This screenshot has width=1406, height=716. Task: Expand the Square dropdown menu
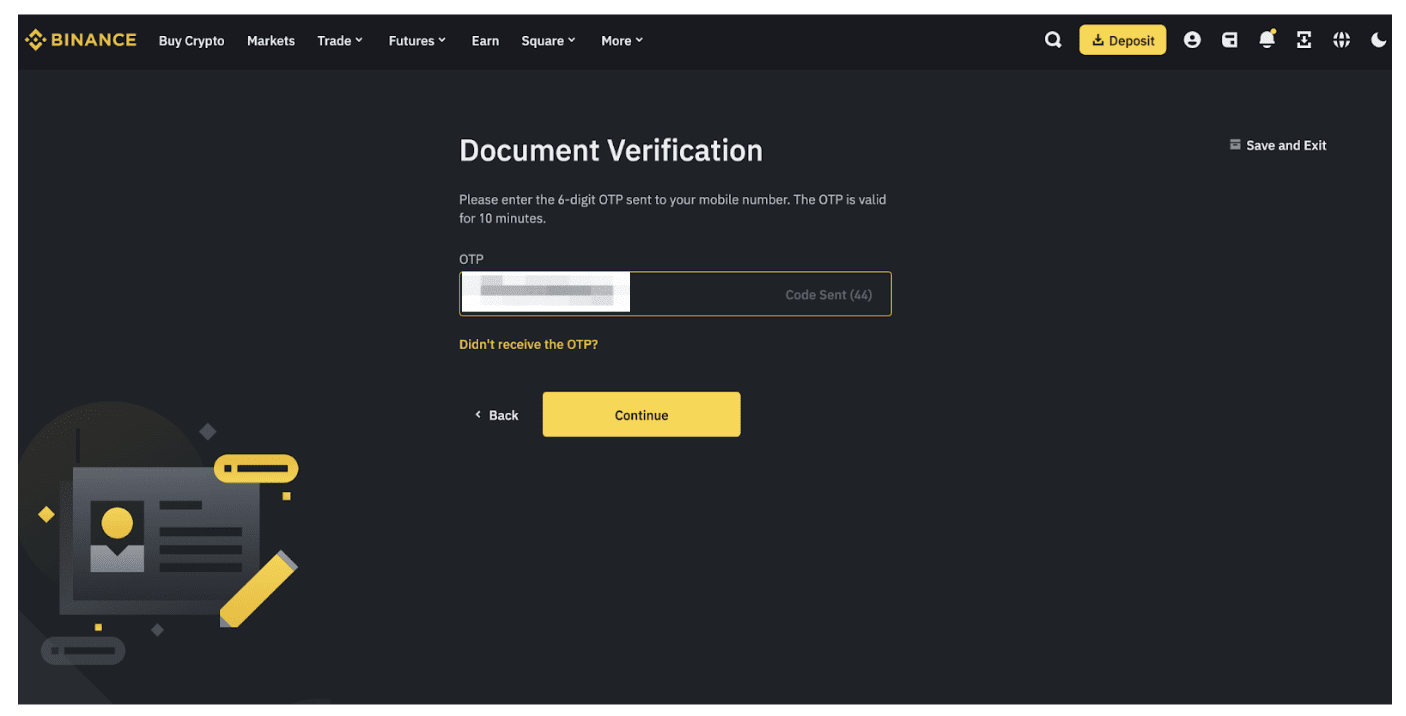coord(548,41)
